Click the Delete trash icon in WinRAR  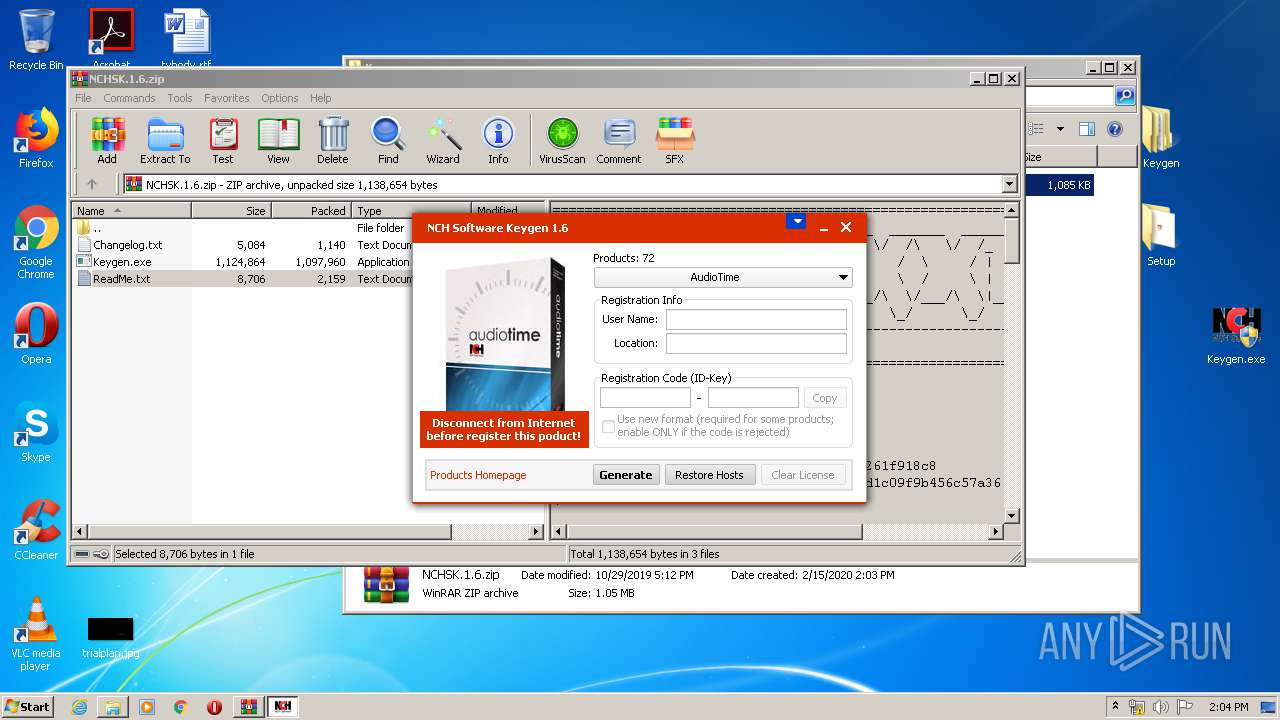(x=333, y=140)
